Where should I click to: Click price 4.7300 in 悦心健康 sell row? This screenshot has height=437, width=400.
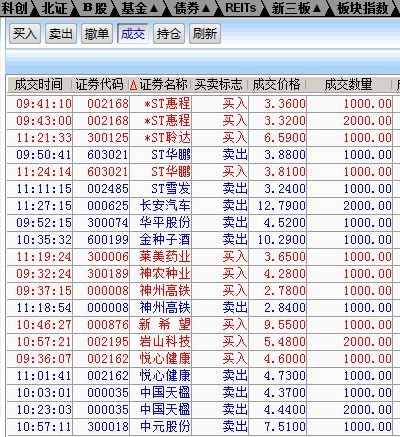pos(285,376)
